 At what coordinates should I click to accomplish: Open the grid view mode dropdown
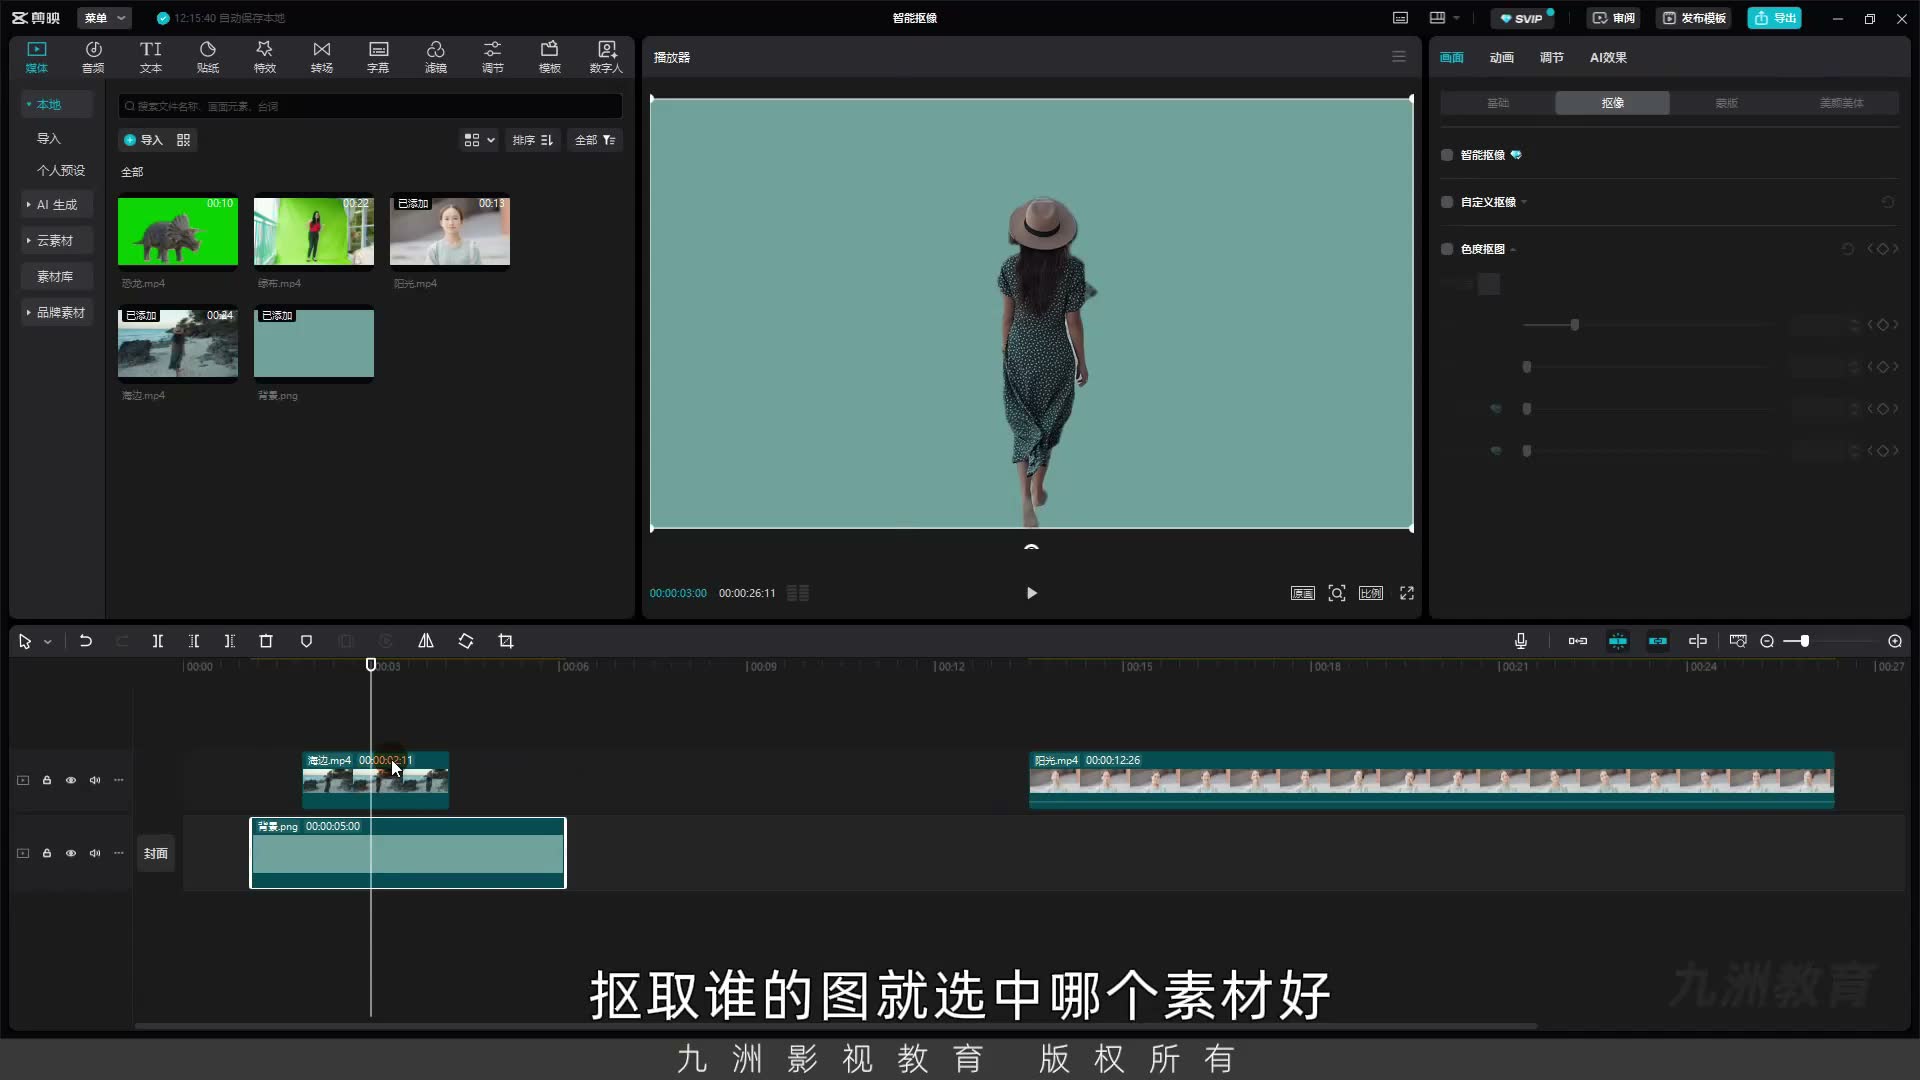tap(479, 140)
